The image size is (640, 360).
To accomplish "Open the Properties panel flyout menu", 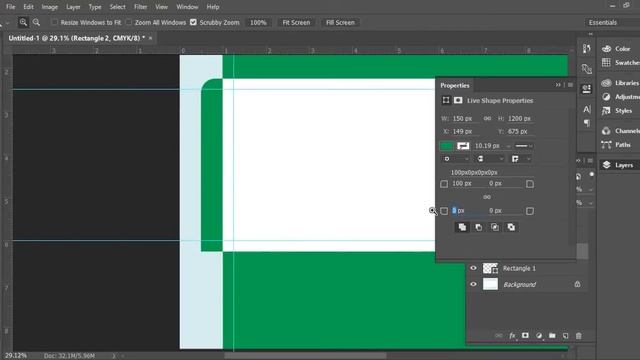I will [570, 85].
